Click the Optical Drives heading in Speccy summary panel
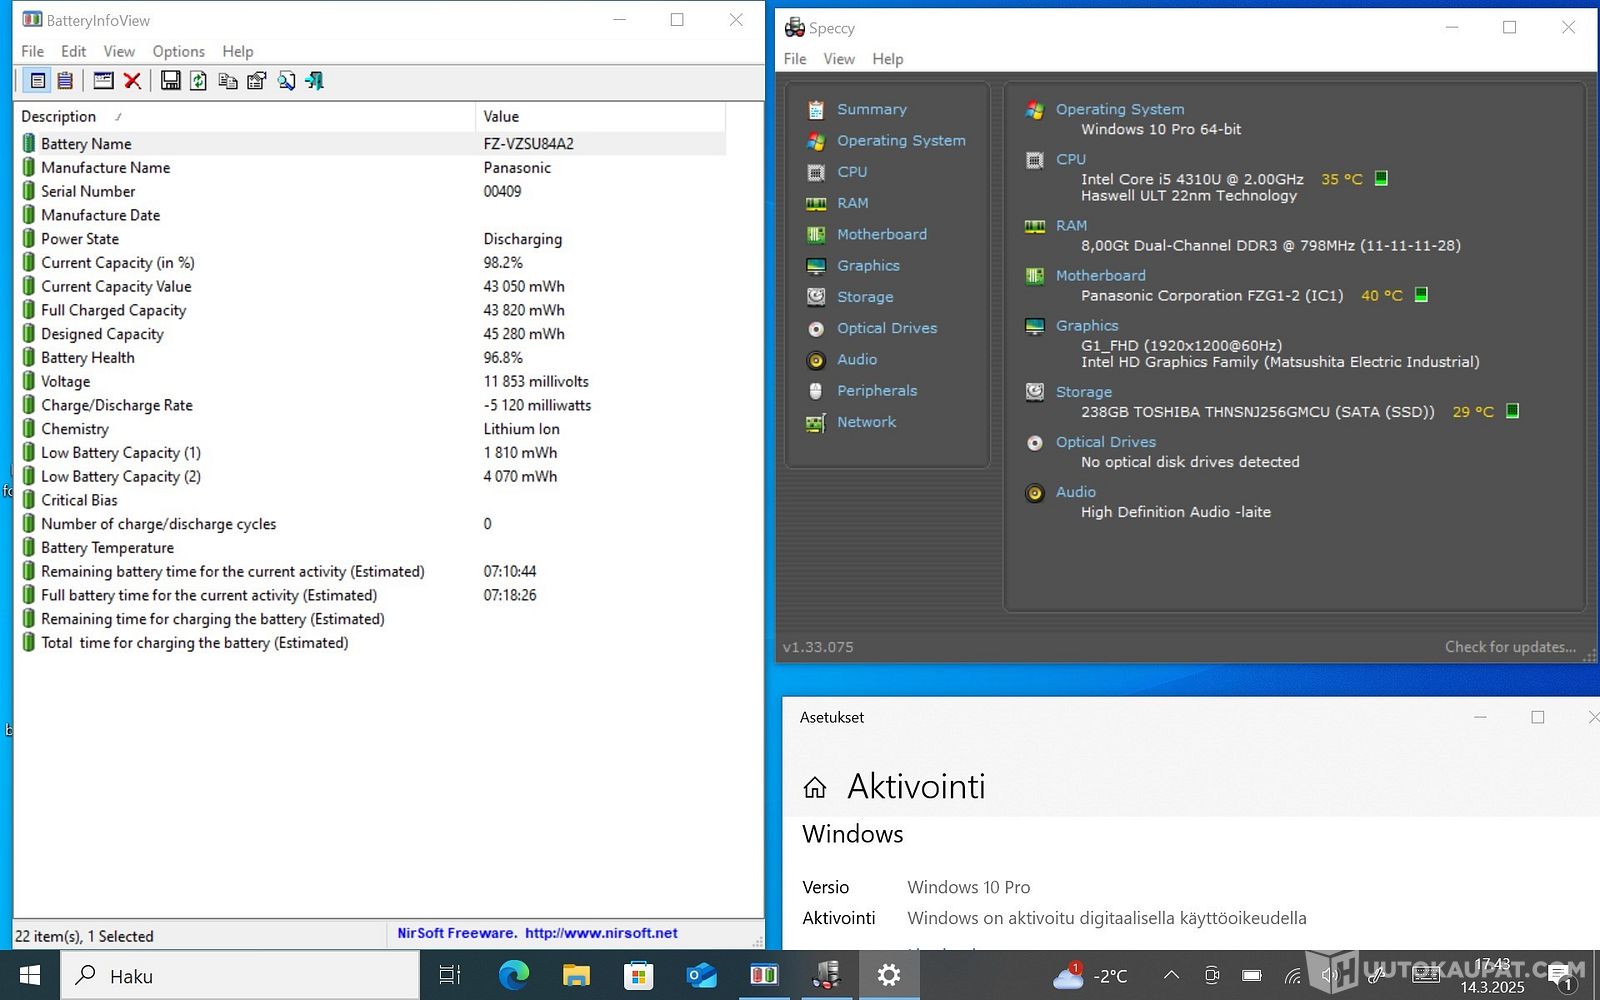This screenshot has height=1000, width=1600. pos(1106,442)
